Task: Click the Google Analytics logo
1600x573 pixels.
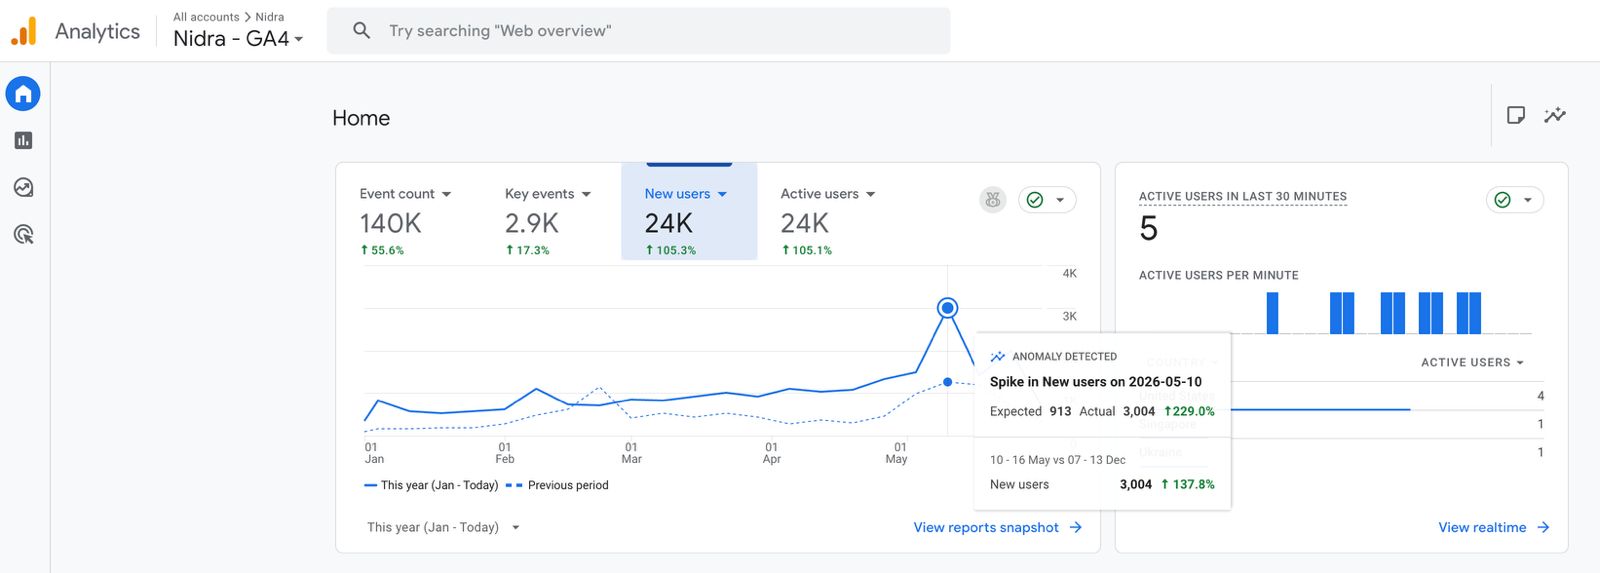Action: (24, 31)
